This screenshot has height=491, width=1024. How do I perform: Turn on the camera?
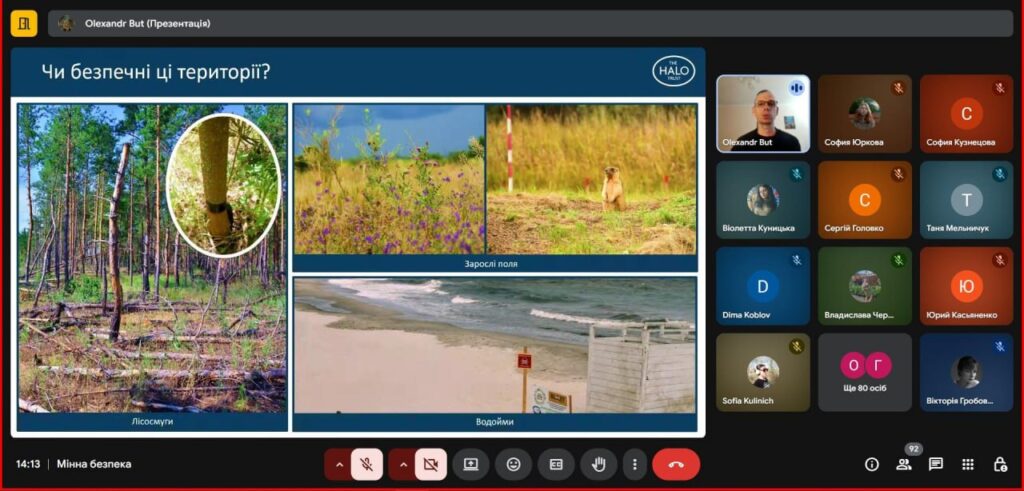click(x=431, y=464)
